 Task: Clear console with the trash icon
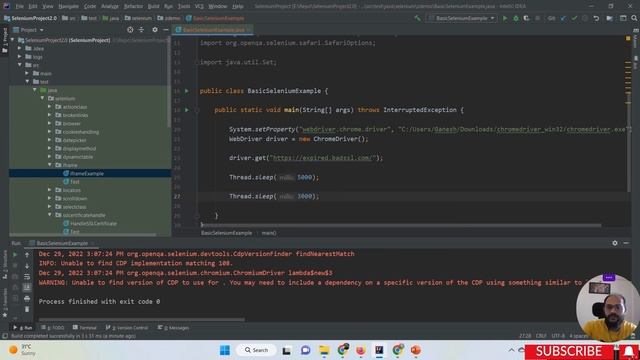[27, 309]
